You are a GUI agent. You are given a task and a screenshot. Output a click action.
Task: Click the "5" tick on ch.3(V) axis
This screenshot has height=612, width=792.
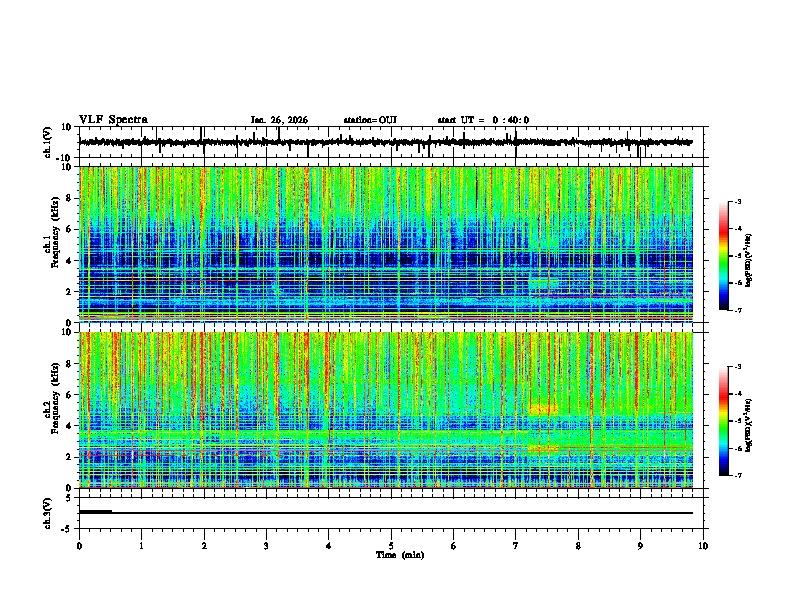pos(70,498)
